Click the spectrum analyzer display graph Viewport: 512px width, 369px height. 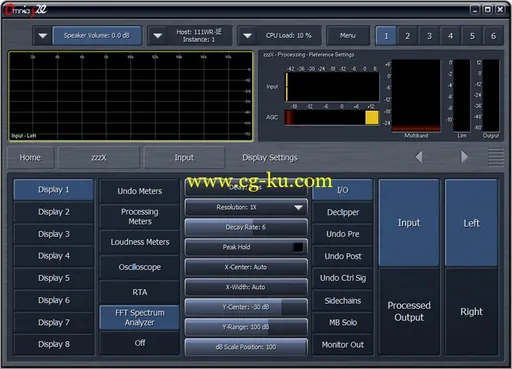click(131, 96)
